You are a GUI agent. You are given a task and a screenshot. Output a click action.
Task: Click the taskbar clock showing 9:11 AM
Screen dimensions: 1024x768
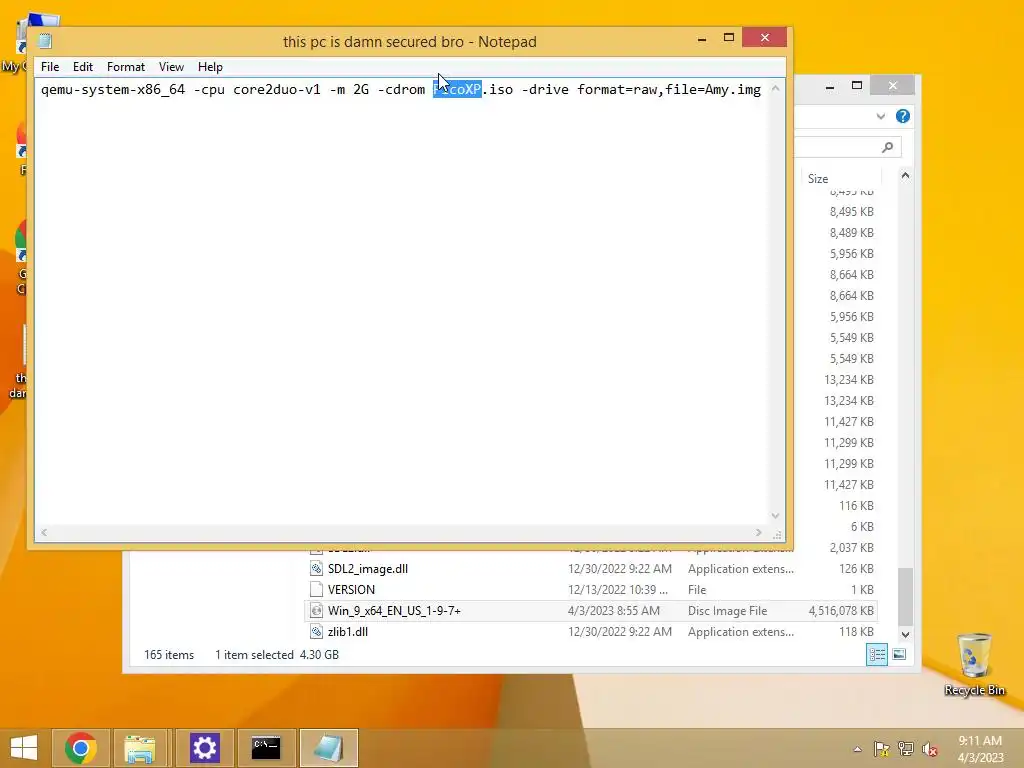coord(980,749)
